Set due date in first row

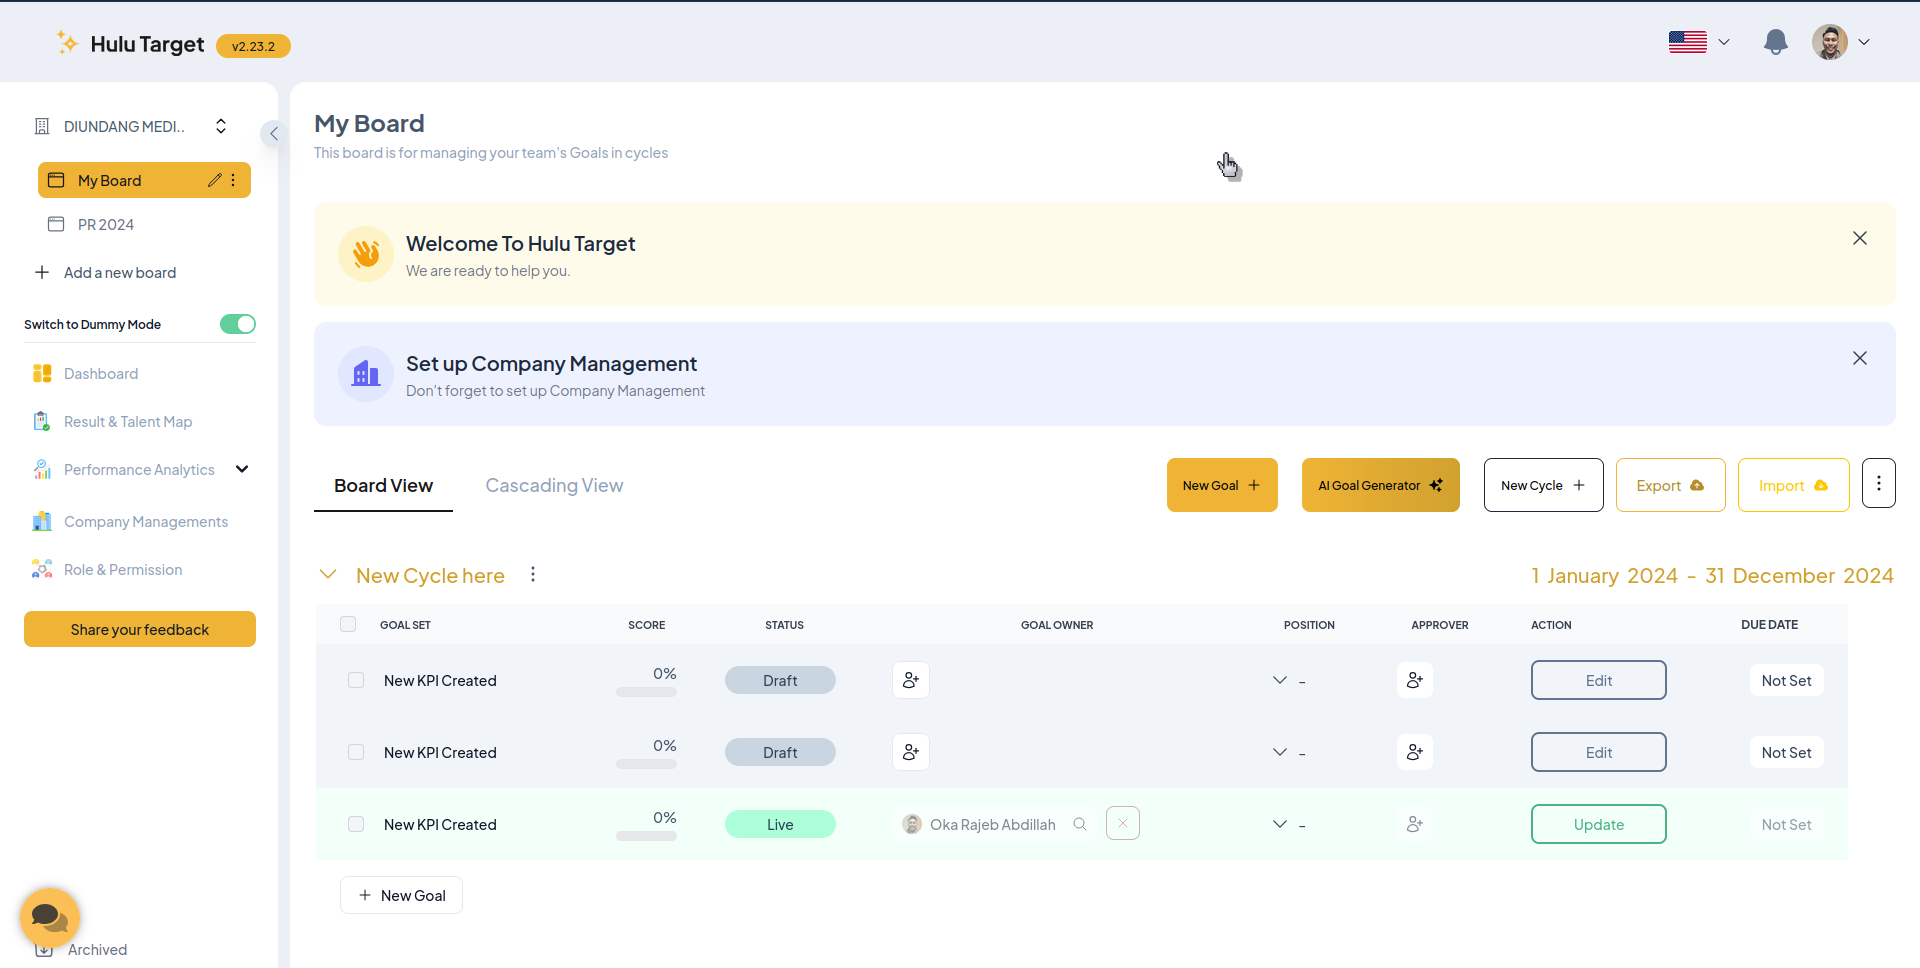(x=1786, y=680)
